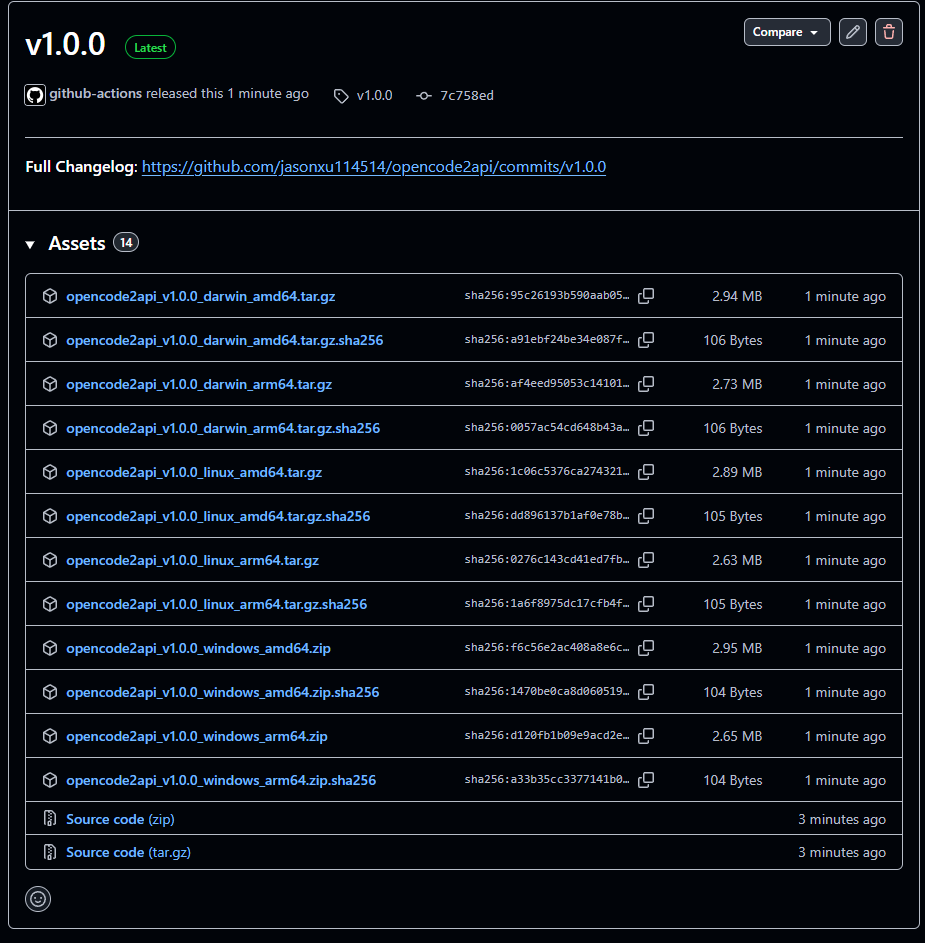
Task: Click '3 minutes ago' on Source code (zip) row
Action: coord(842,819)
